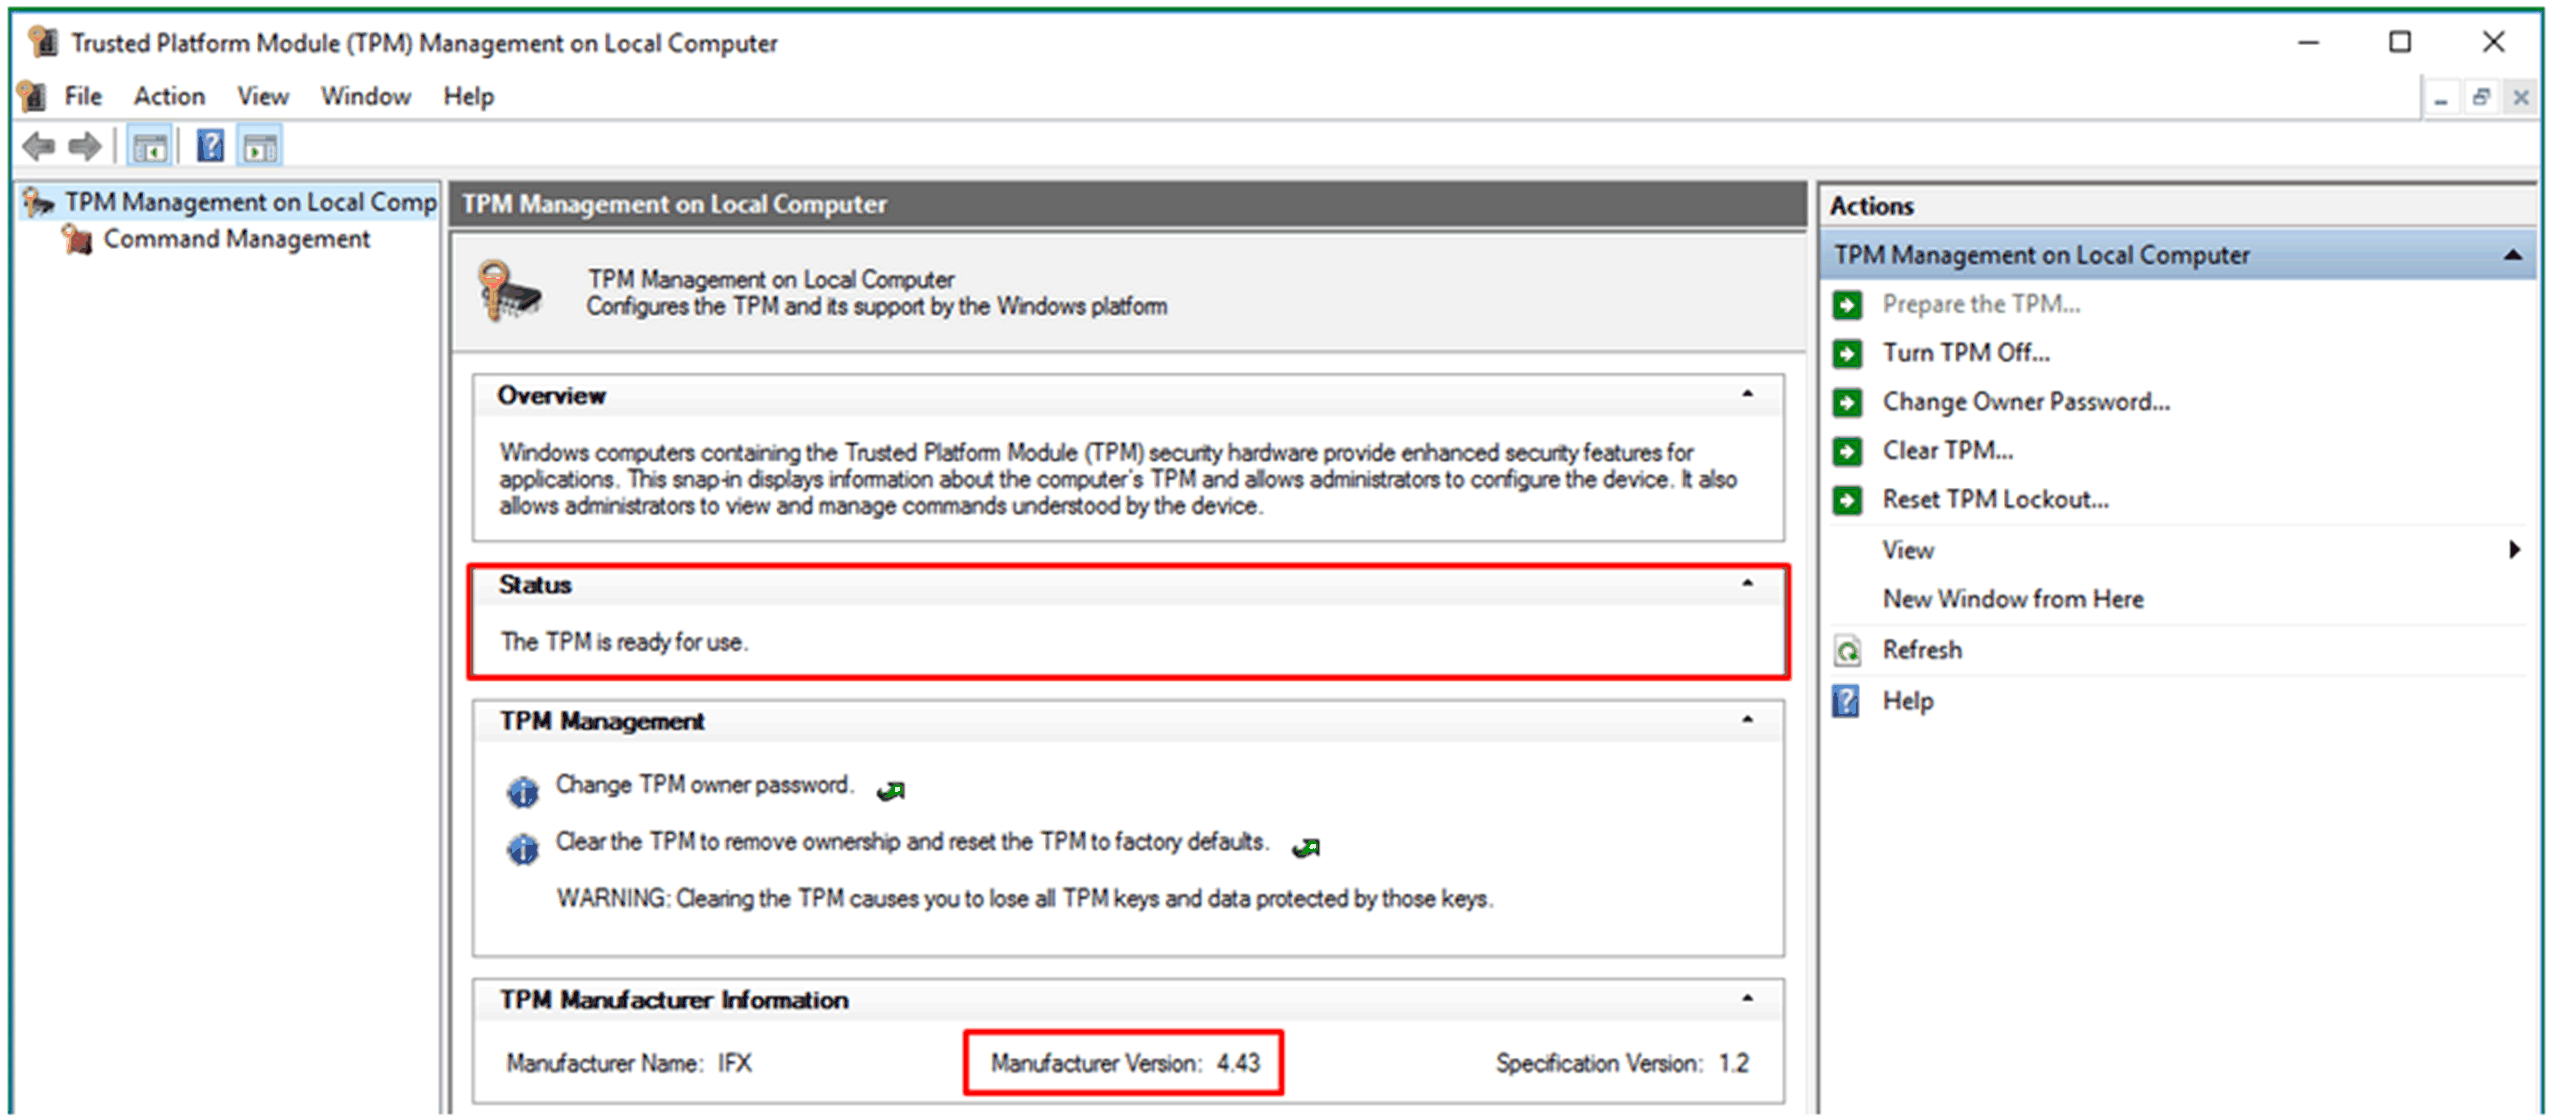
Task: Collapse TPM Manufacturer Information section
Action: tap(1747, 998)
